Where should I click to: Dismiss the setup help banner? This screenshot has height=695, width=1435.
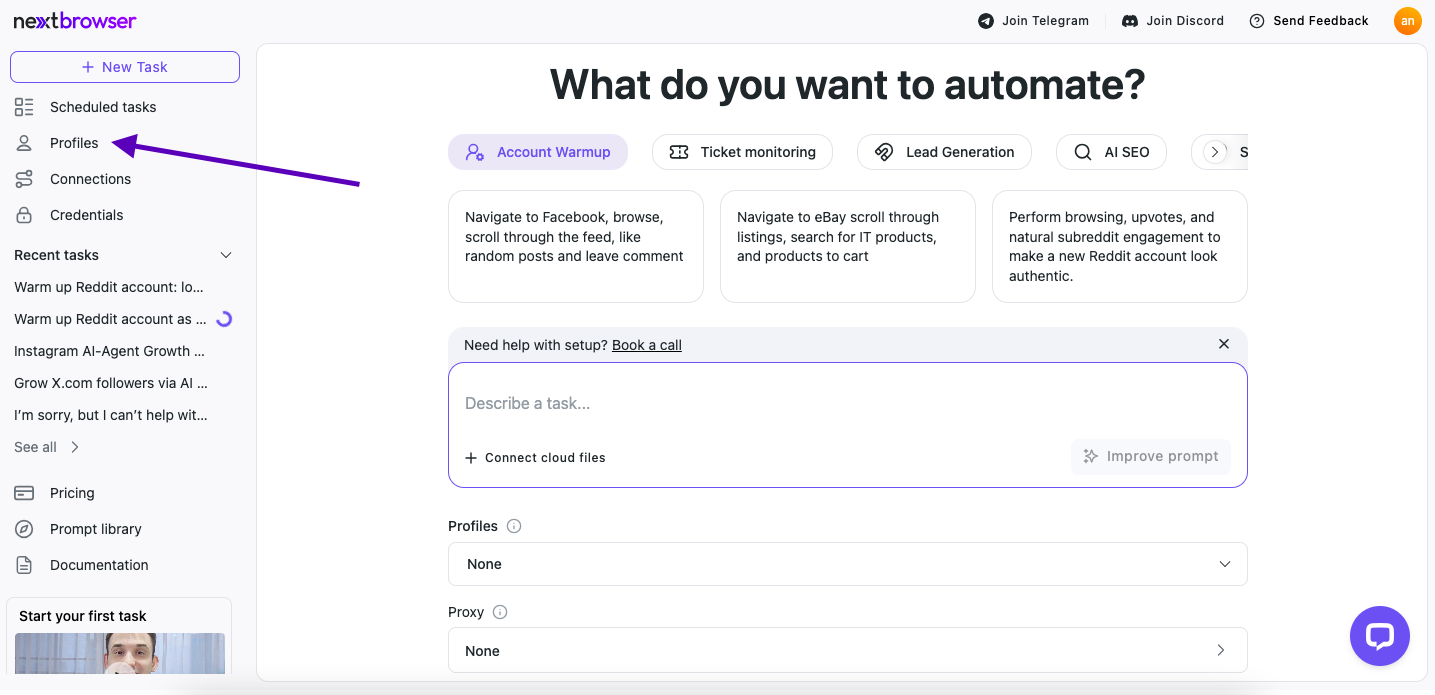coord(1224,344)
